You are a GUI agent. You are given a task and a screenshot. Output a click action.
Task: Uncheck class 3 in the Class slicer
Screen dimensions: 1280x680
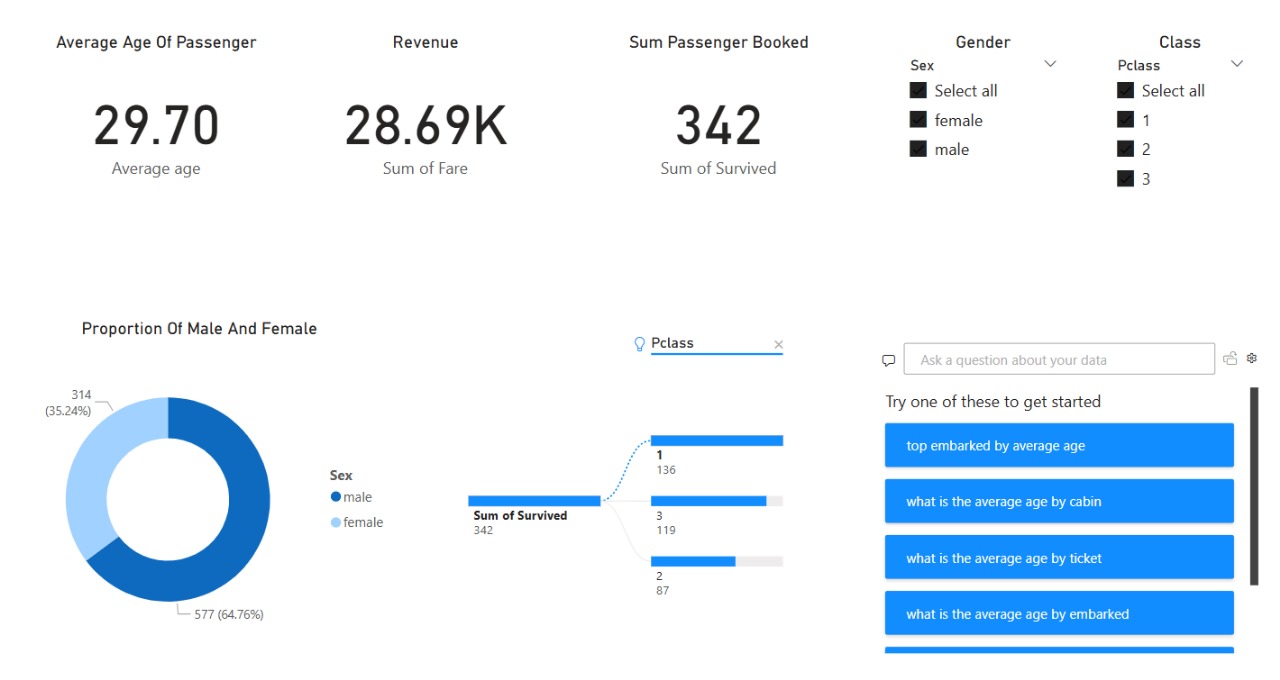click(1126, 178)
